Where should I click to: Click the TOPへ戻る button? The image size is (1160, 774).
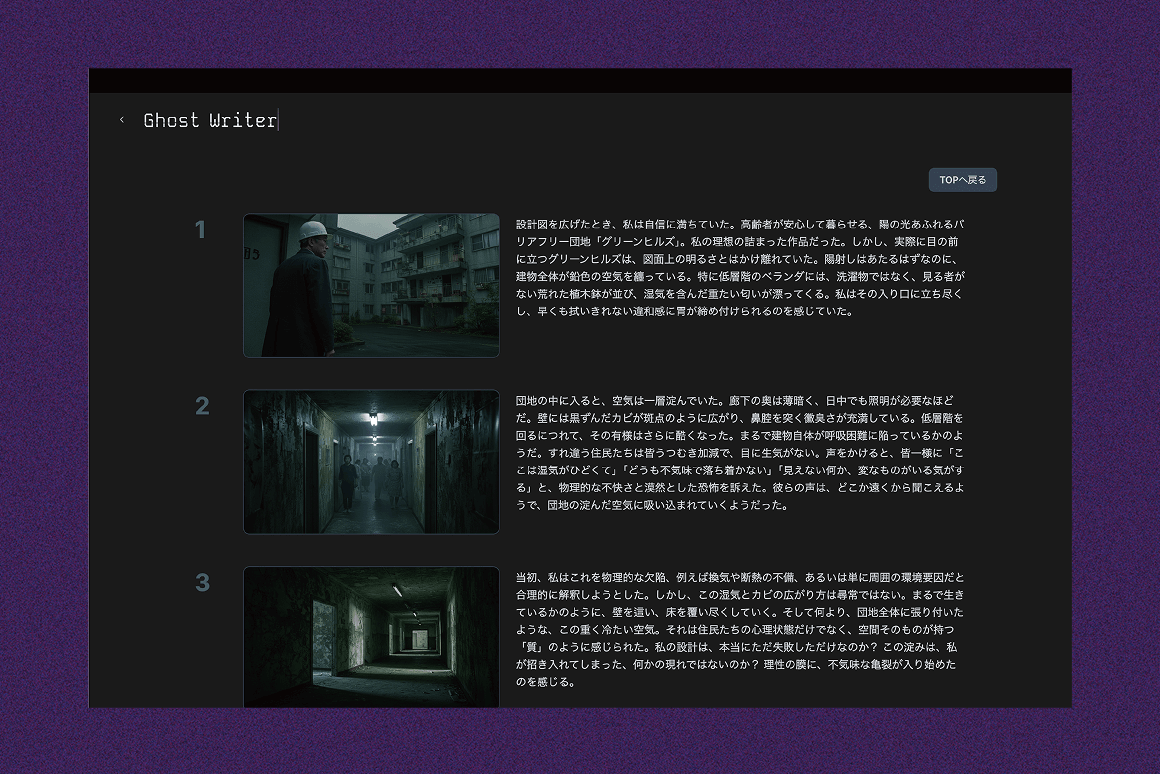click(x=962, y=180)
